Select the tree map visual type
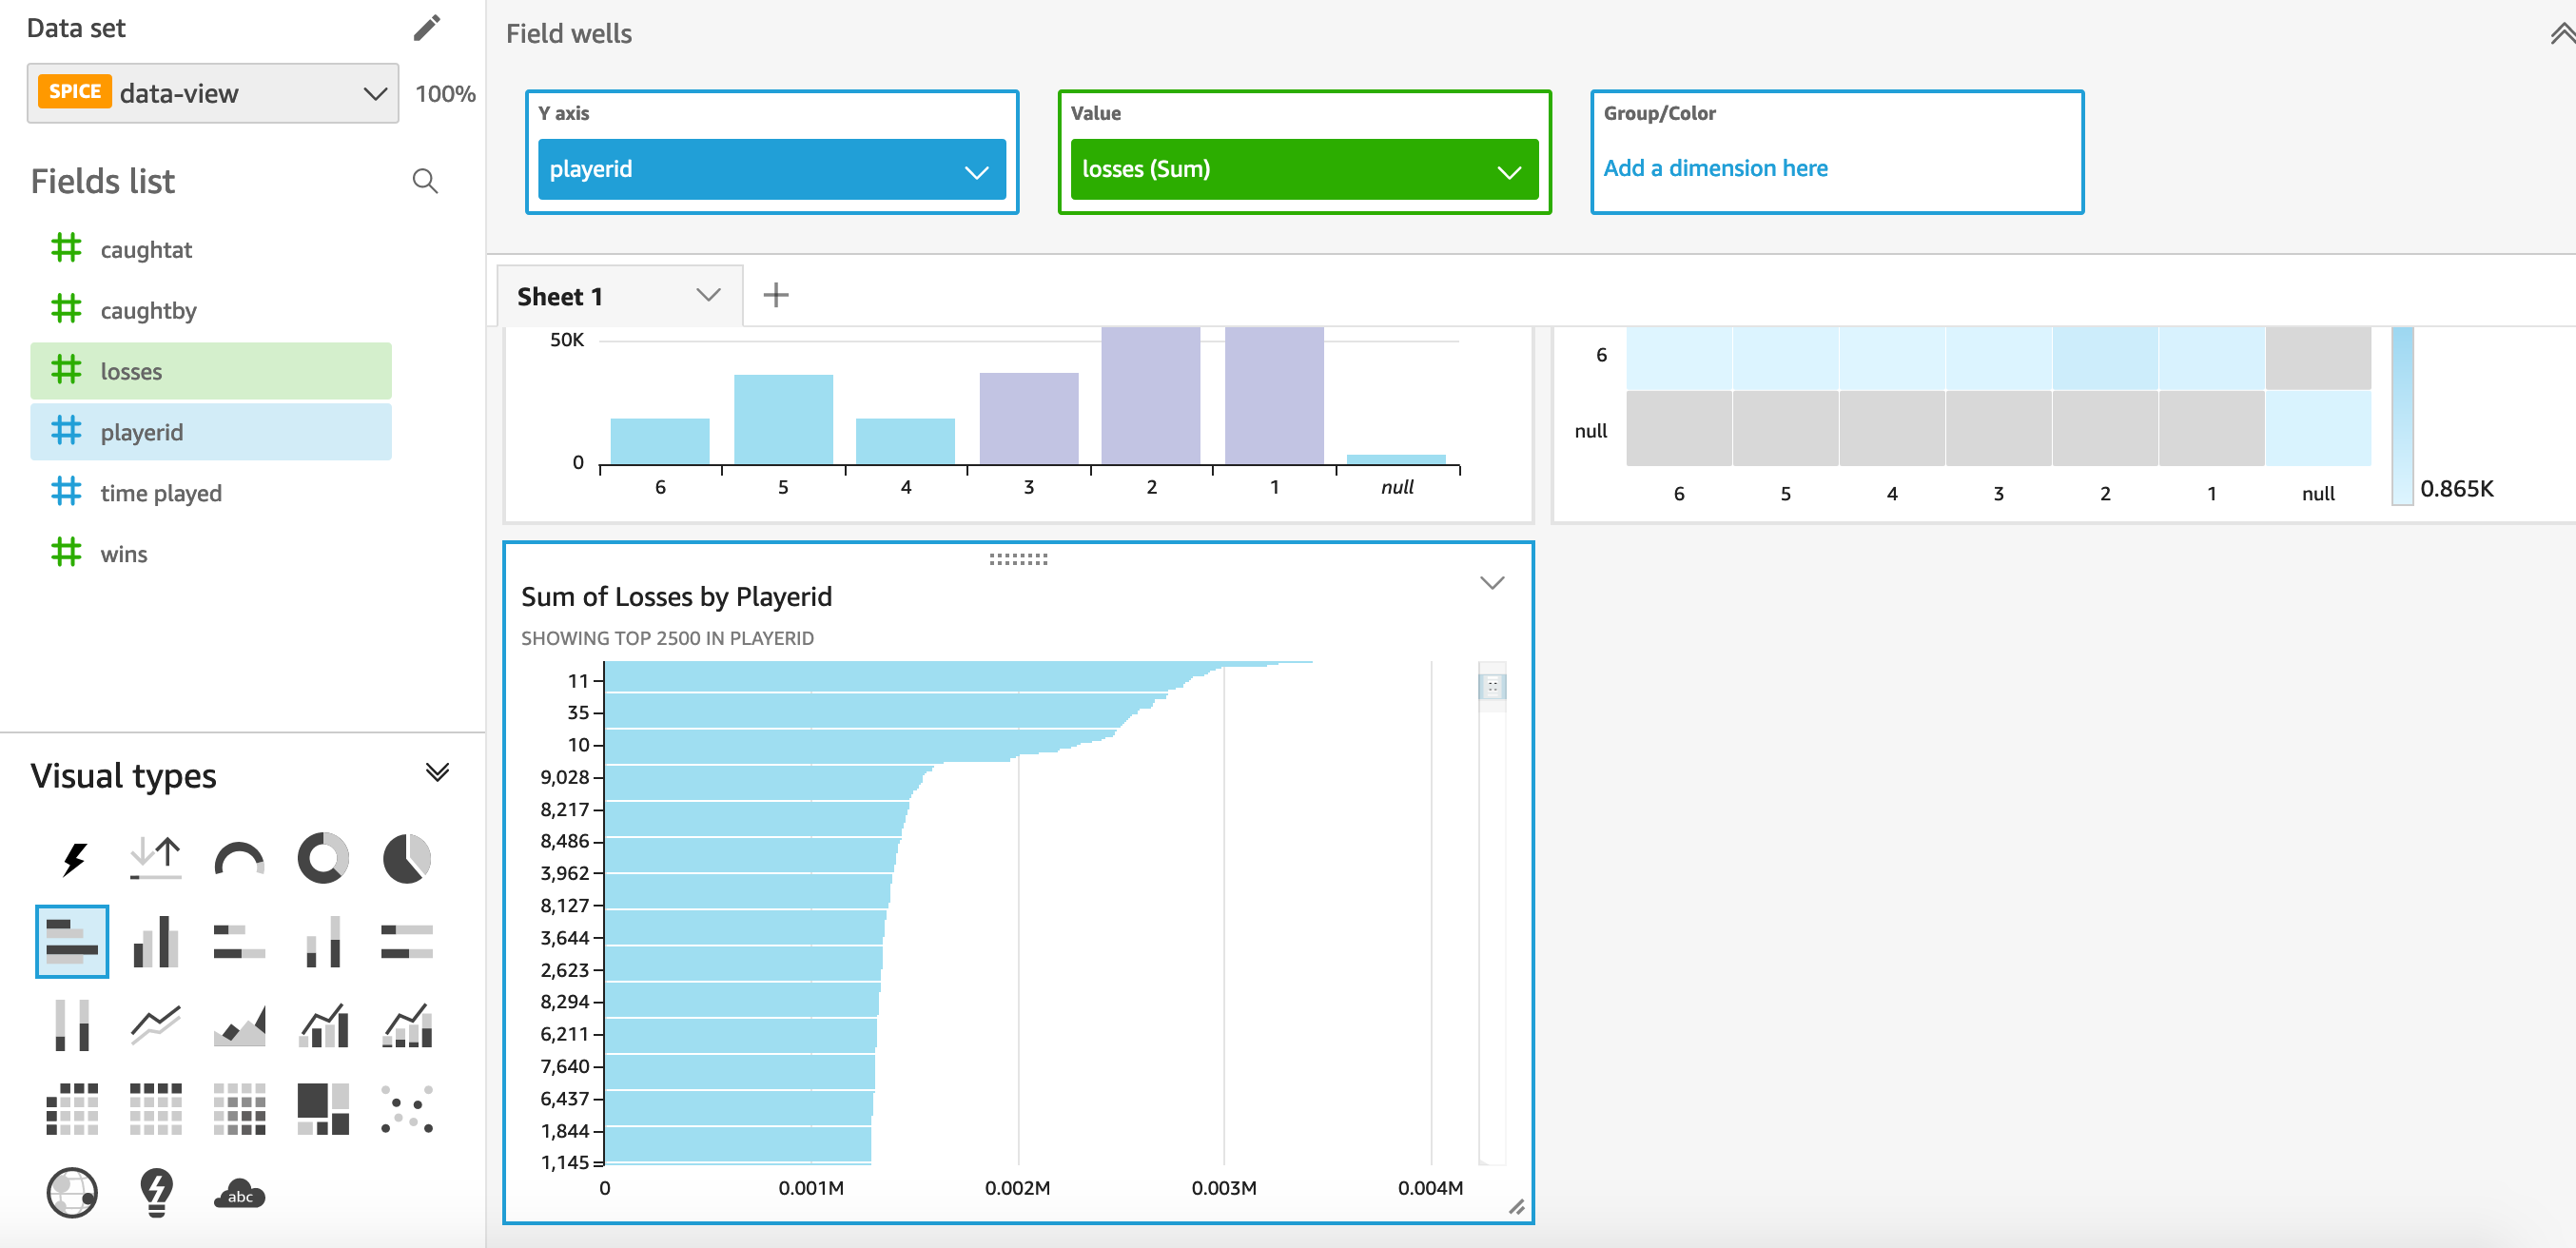The height and width of the screenshot is (1248, 2576). pyautogui.click(x=322, y=1107)
